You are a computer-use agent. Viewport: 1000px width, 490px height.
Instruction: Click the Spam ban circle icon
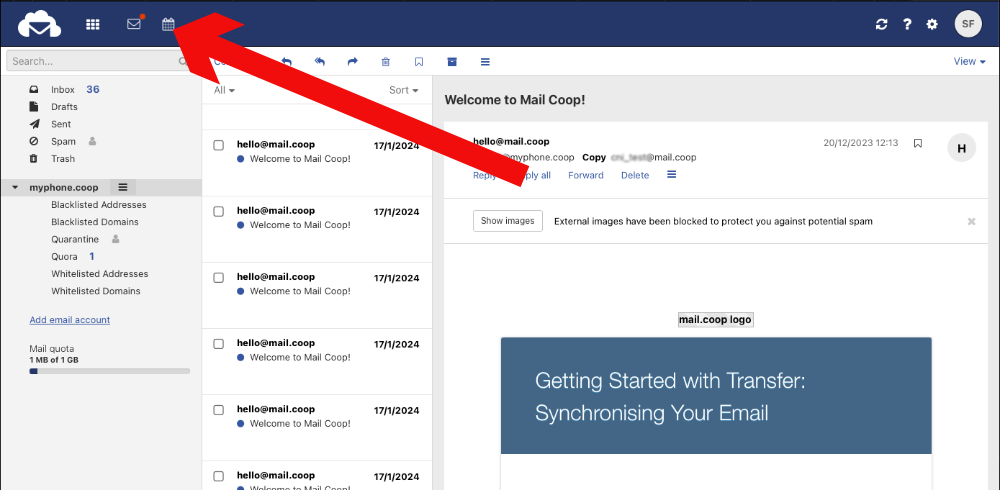pyautogui.click(x=34, y=141)
